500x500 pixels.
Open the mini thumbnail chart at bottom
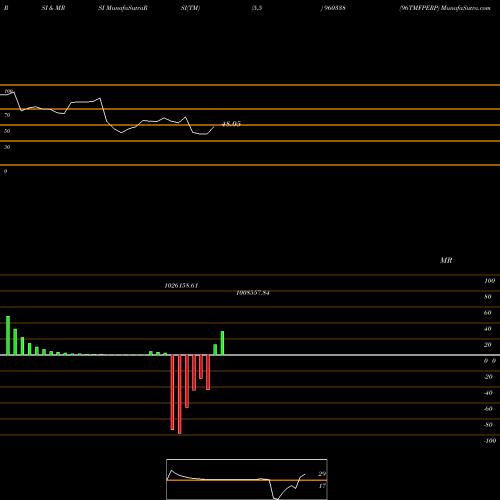(x=247, y=479)
